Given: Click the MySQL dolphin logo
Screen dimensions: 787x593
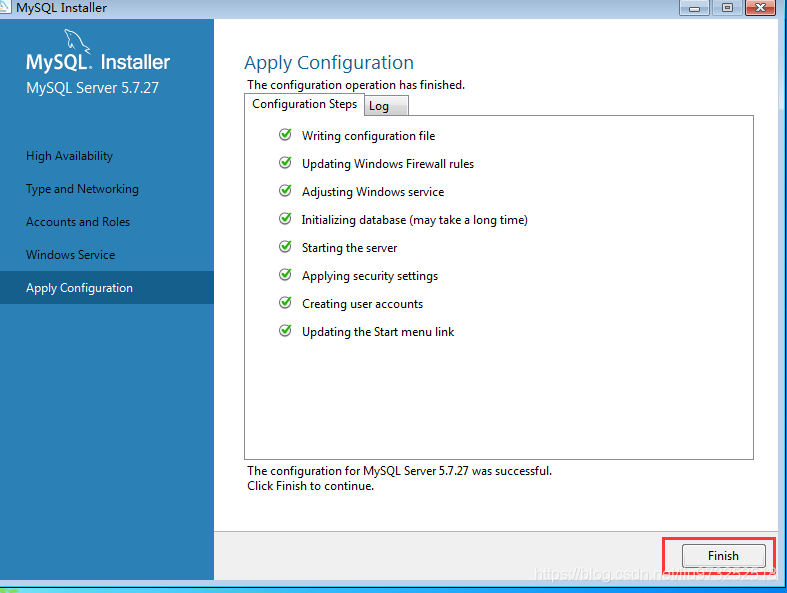Looking at the screenshot, I should click(x=77, y=41).
